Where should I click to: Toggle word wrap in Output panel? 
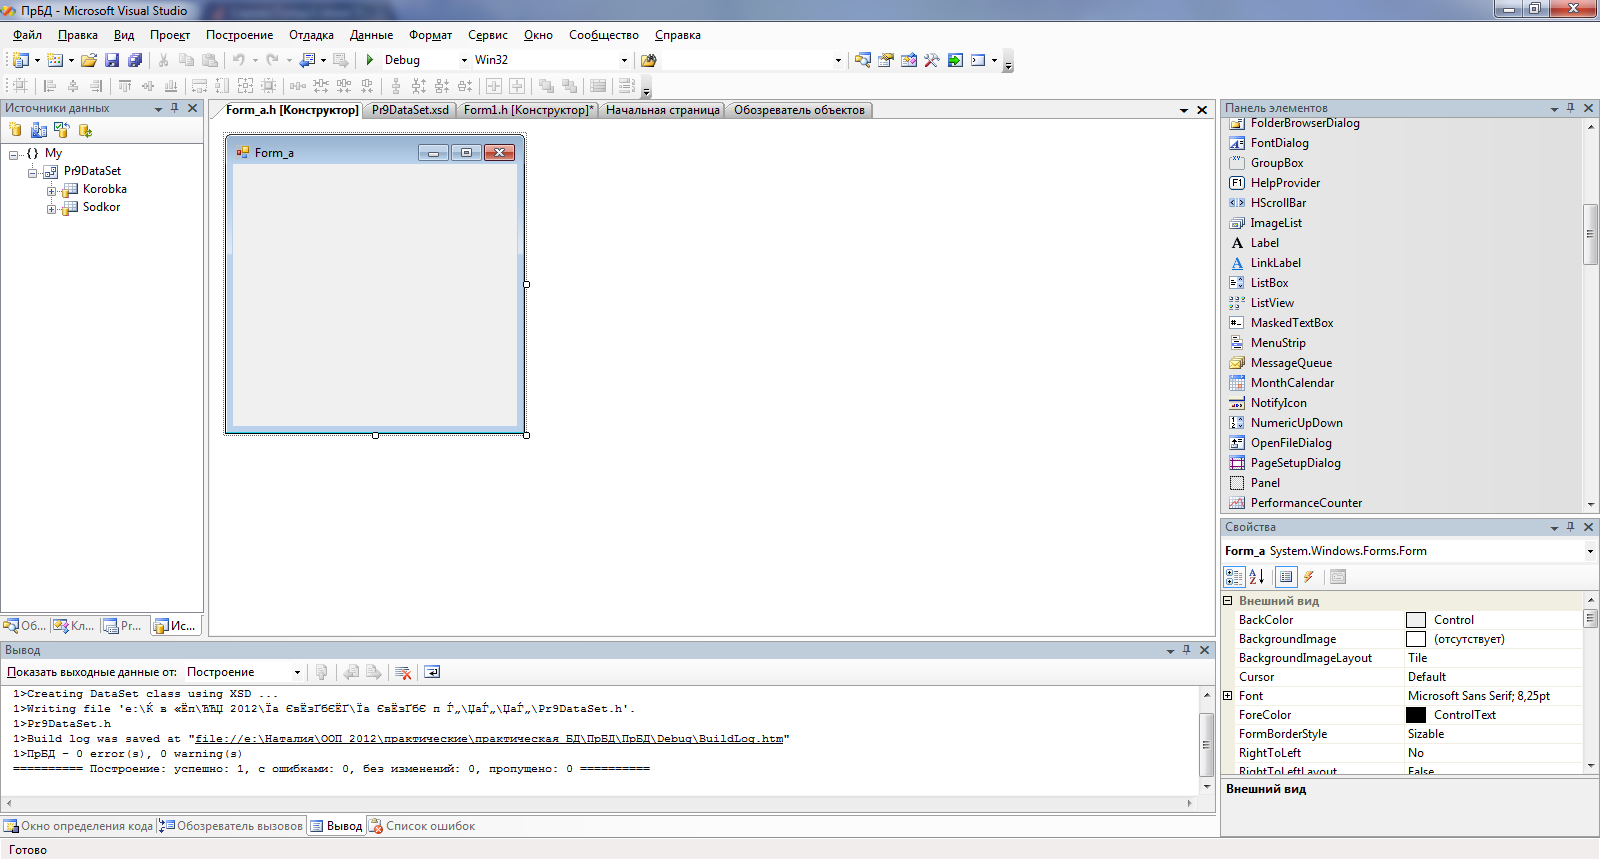[432, 672]
